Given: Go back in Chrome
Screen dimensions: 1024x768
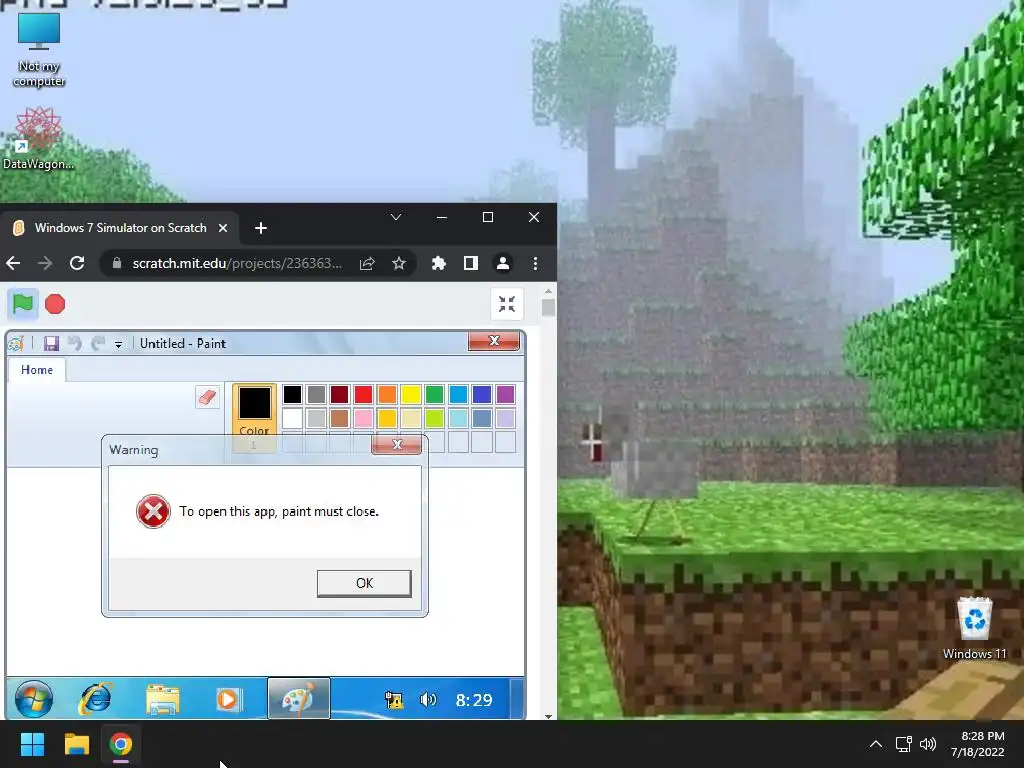Looking at the screenshot, I should coord(14,263).
